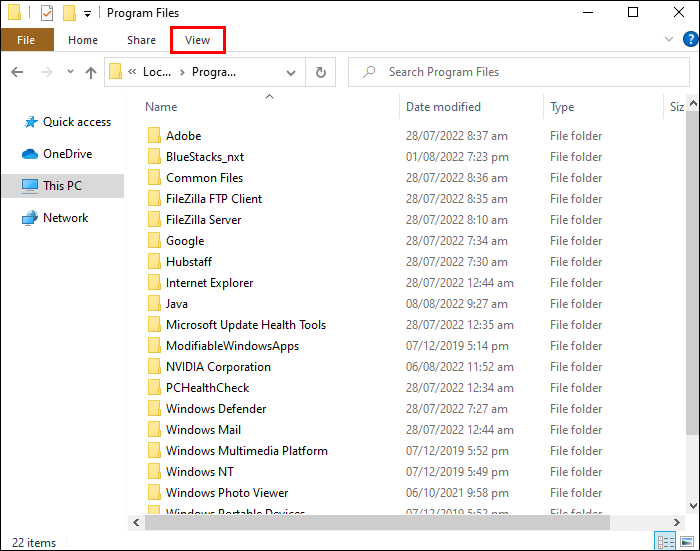This screenshot has width=700, height=551.
Task: Expand hidden breadcrumb path double chevron
Action: click(x=132, y=72)
